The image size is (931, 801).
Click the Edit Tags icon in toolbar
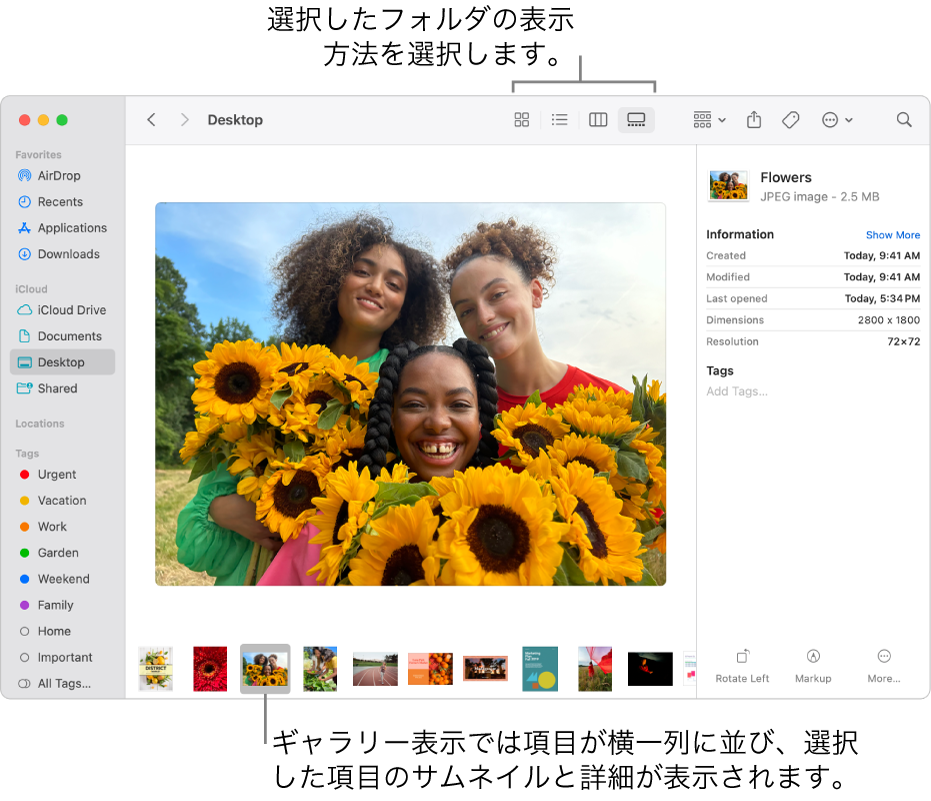(x=790, y=120)
